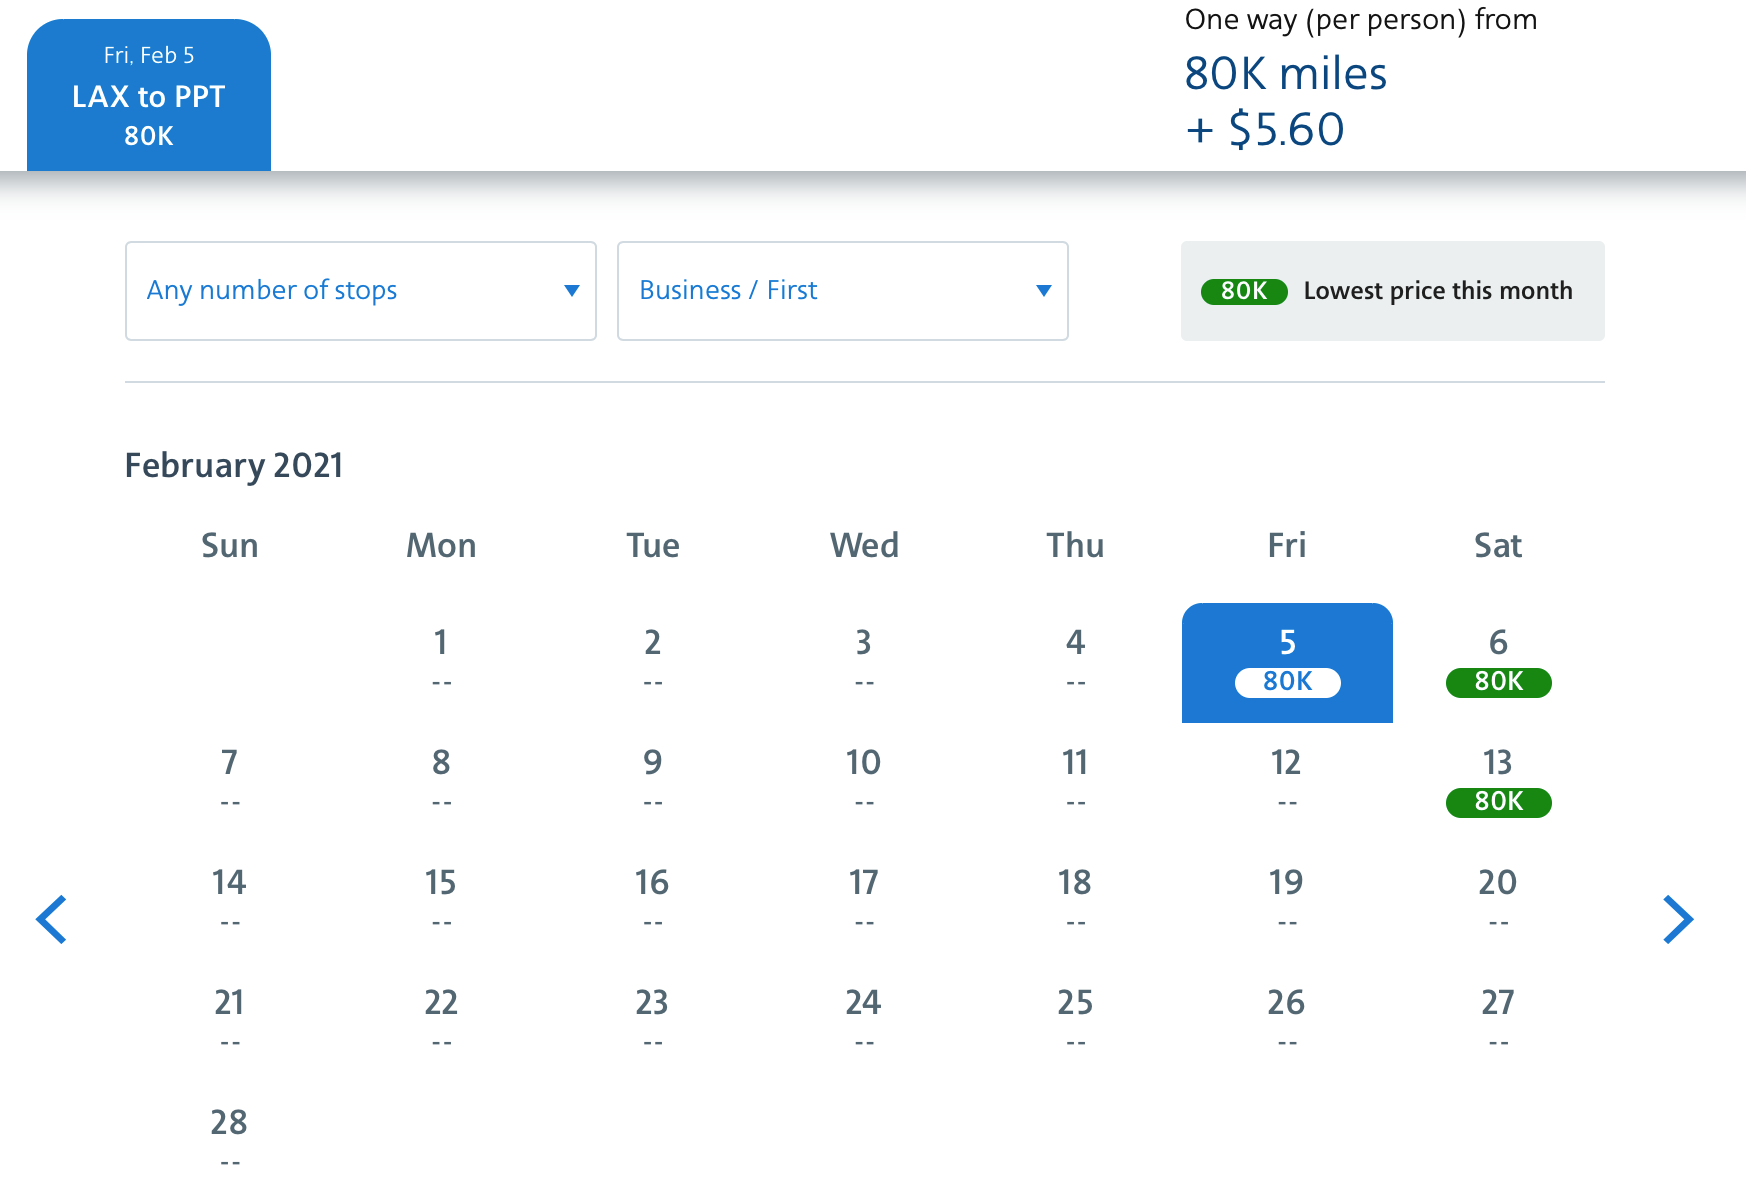The image size is (1746, 1187).
Task: Advance to next month with right chevron
Action: click(x=1677, y=919)
